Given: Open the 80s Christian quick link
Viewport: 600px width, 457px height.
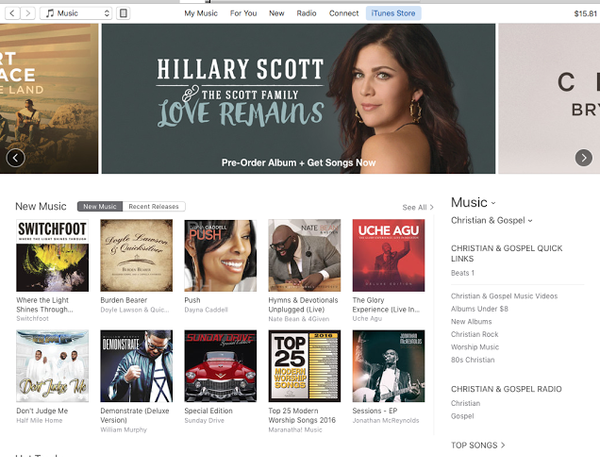Looking at the screenshot, I should [x=473, y=360].
